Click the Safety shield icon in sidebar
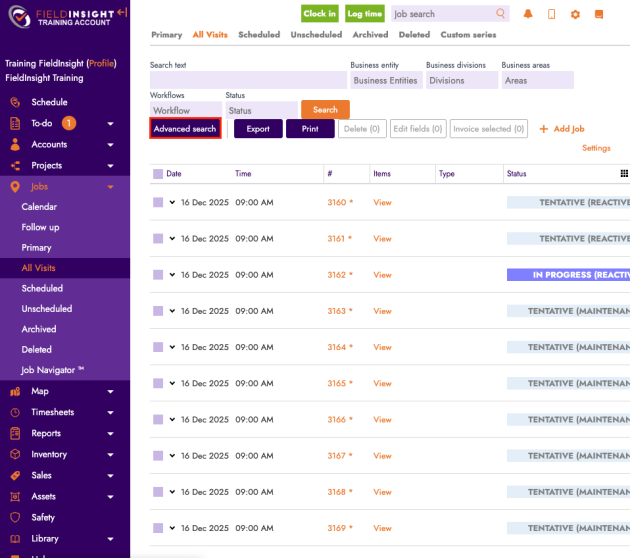The height and width of the screenshot is (558, 630). [15, 517]
